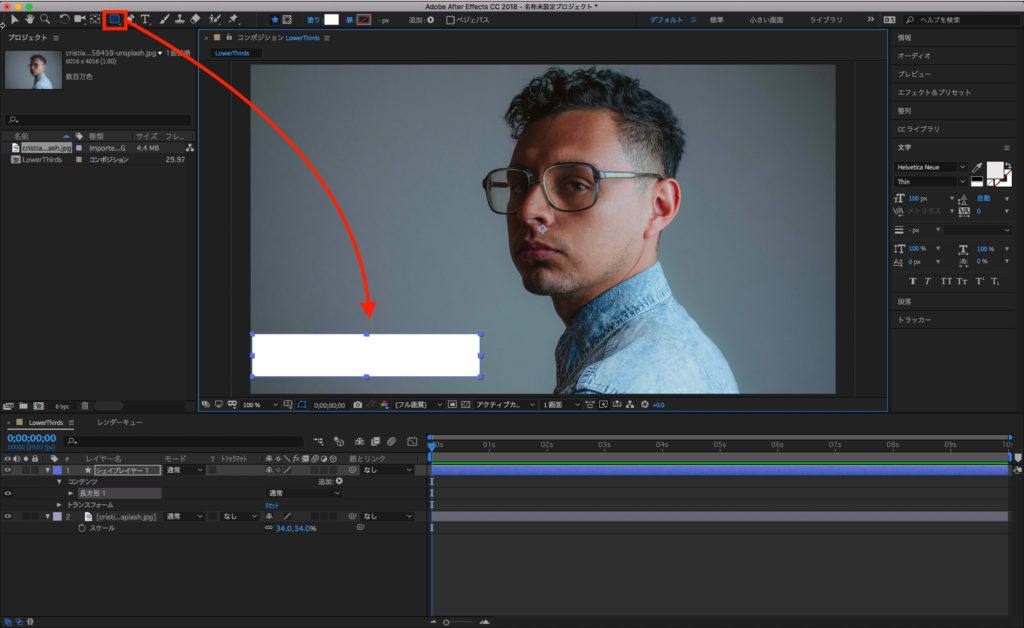Select the Hand tool
The image size is (1024, 628).
pos(30,19)
